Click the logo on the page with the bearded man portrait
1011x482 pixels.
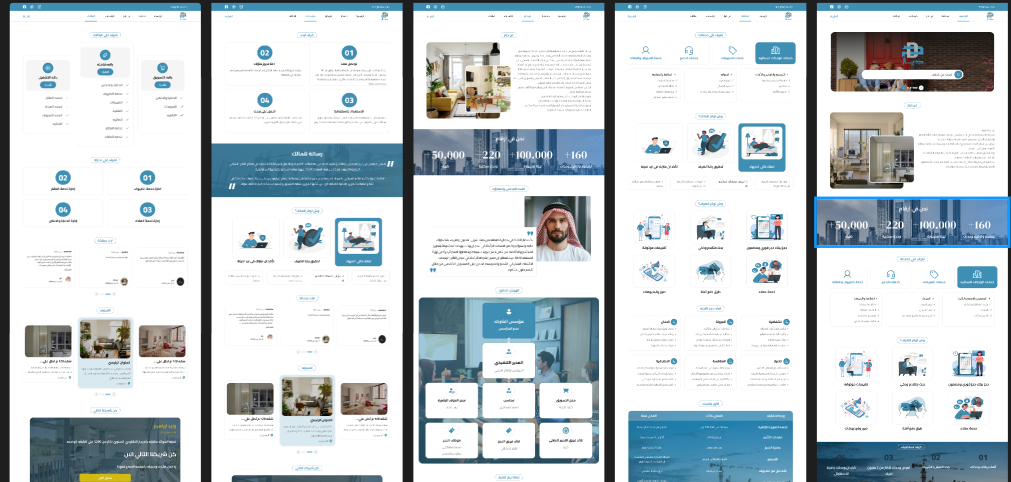[x=586, y=15]
